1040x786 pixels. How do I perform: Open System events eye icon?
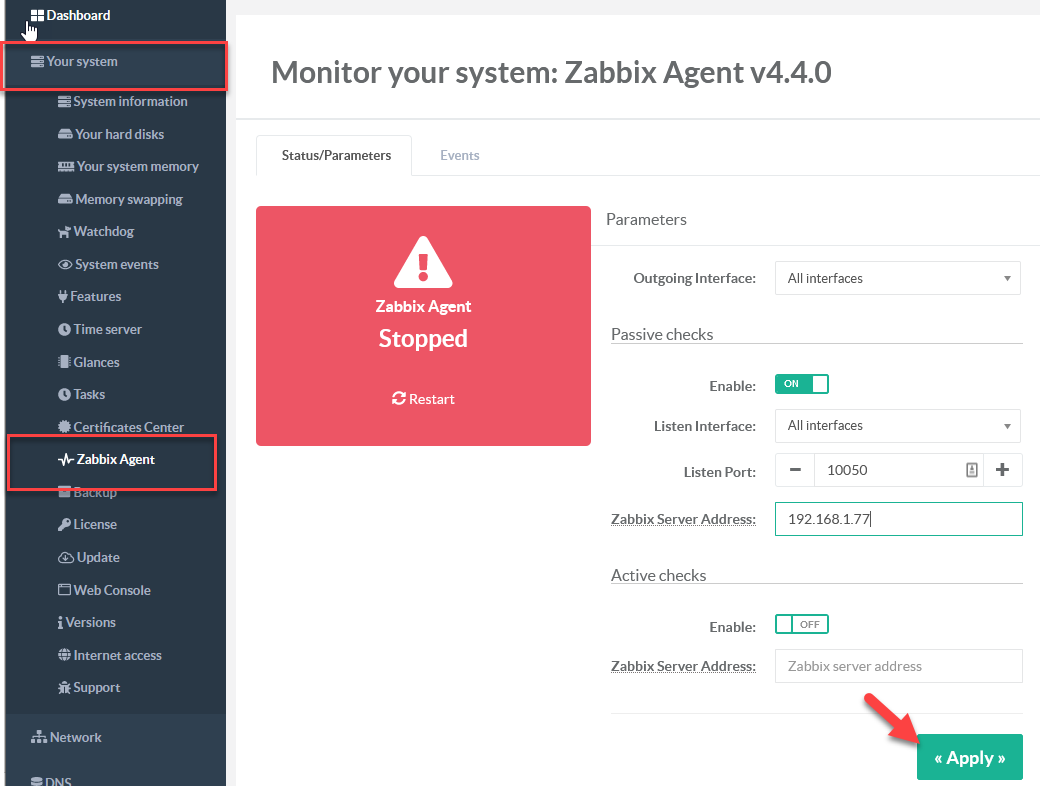click(x=66, y=265)
